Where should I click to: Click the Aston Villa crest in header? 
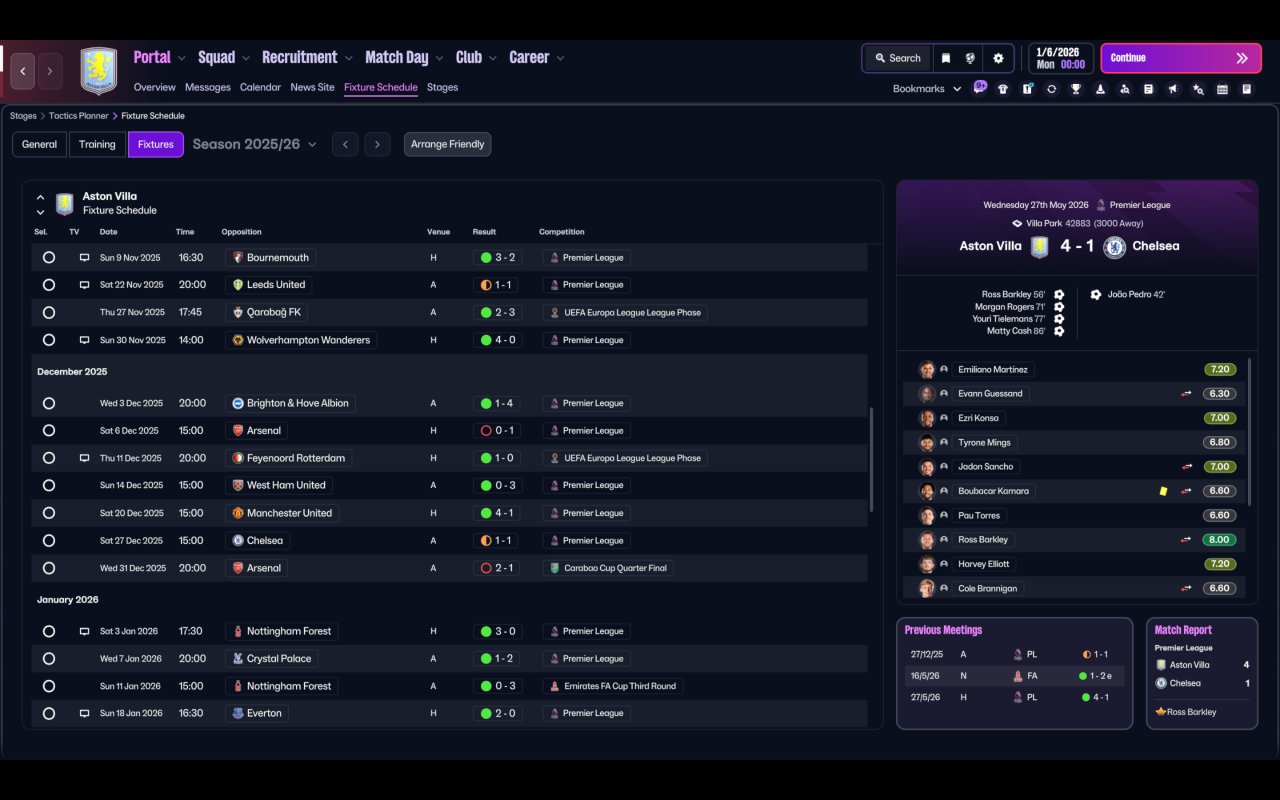tap(99, 71)
